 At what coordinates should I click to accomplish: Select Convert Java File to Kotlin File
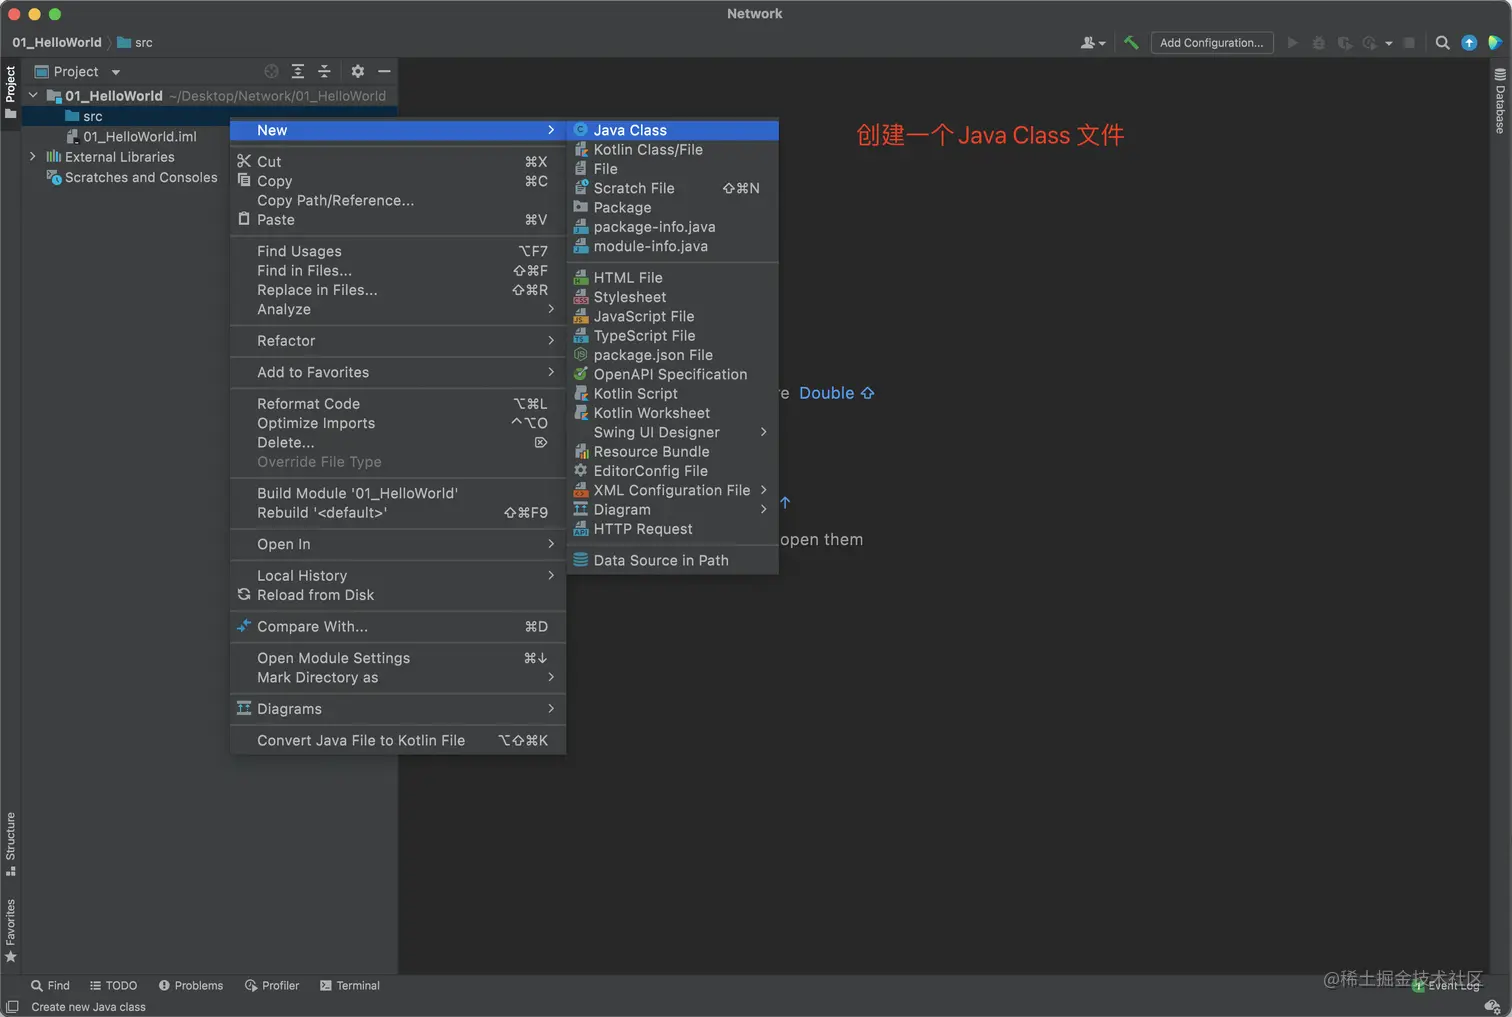click(398, 741)
